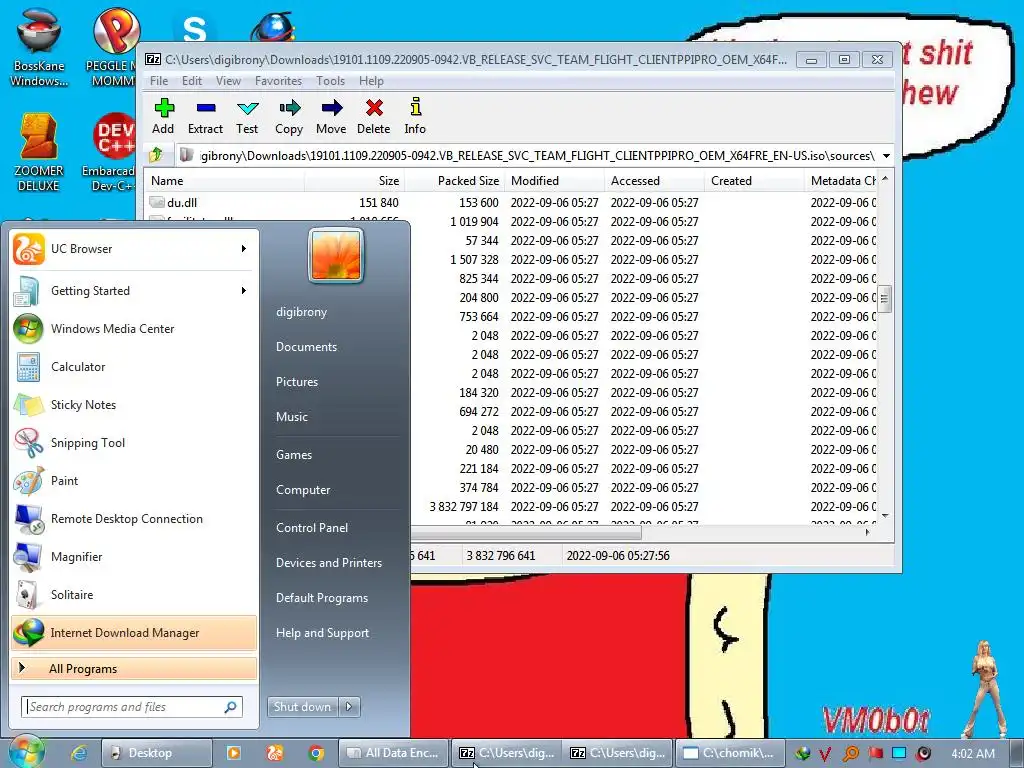
Task: Click Internet Explorer taskbar icon
Action: [80, 753]
